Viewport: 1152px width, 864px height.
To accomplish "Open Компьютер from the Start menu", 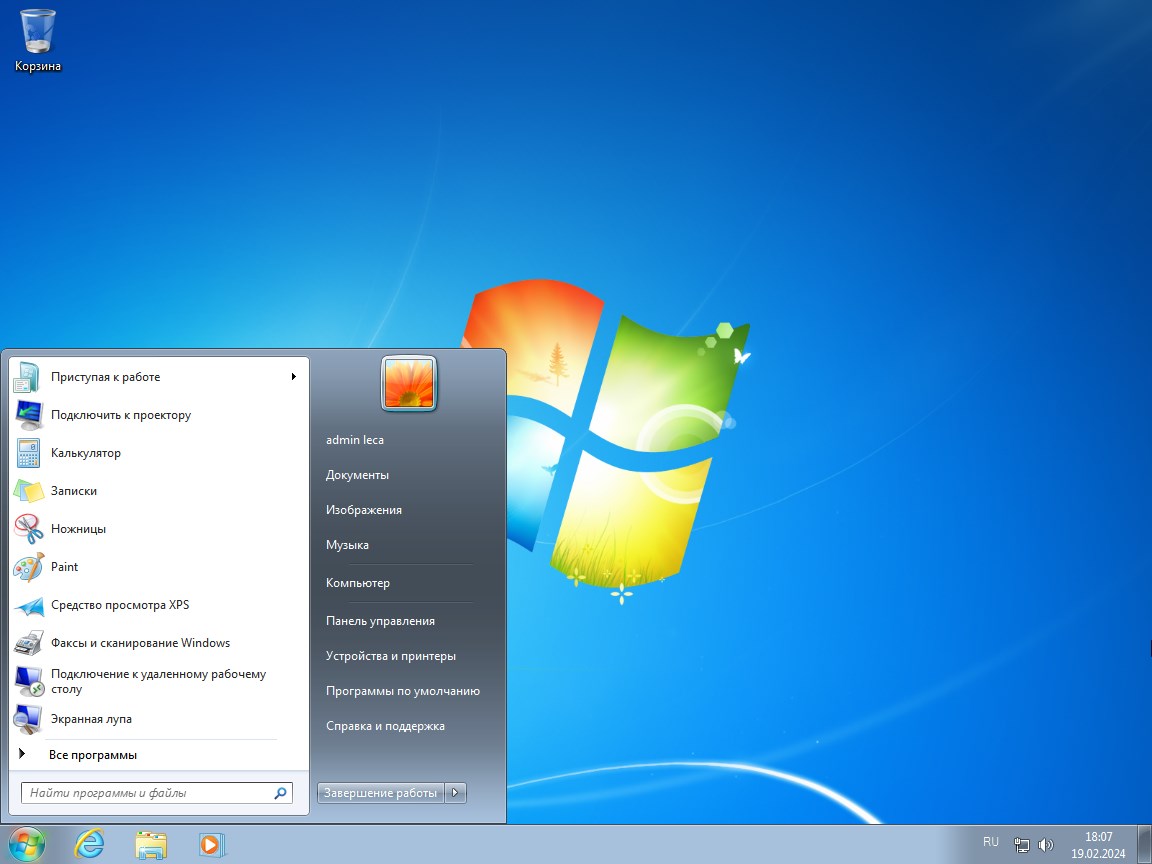I will tap(358, 583).
